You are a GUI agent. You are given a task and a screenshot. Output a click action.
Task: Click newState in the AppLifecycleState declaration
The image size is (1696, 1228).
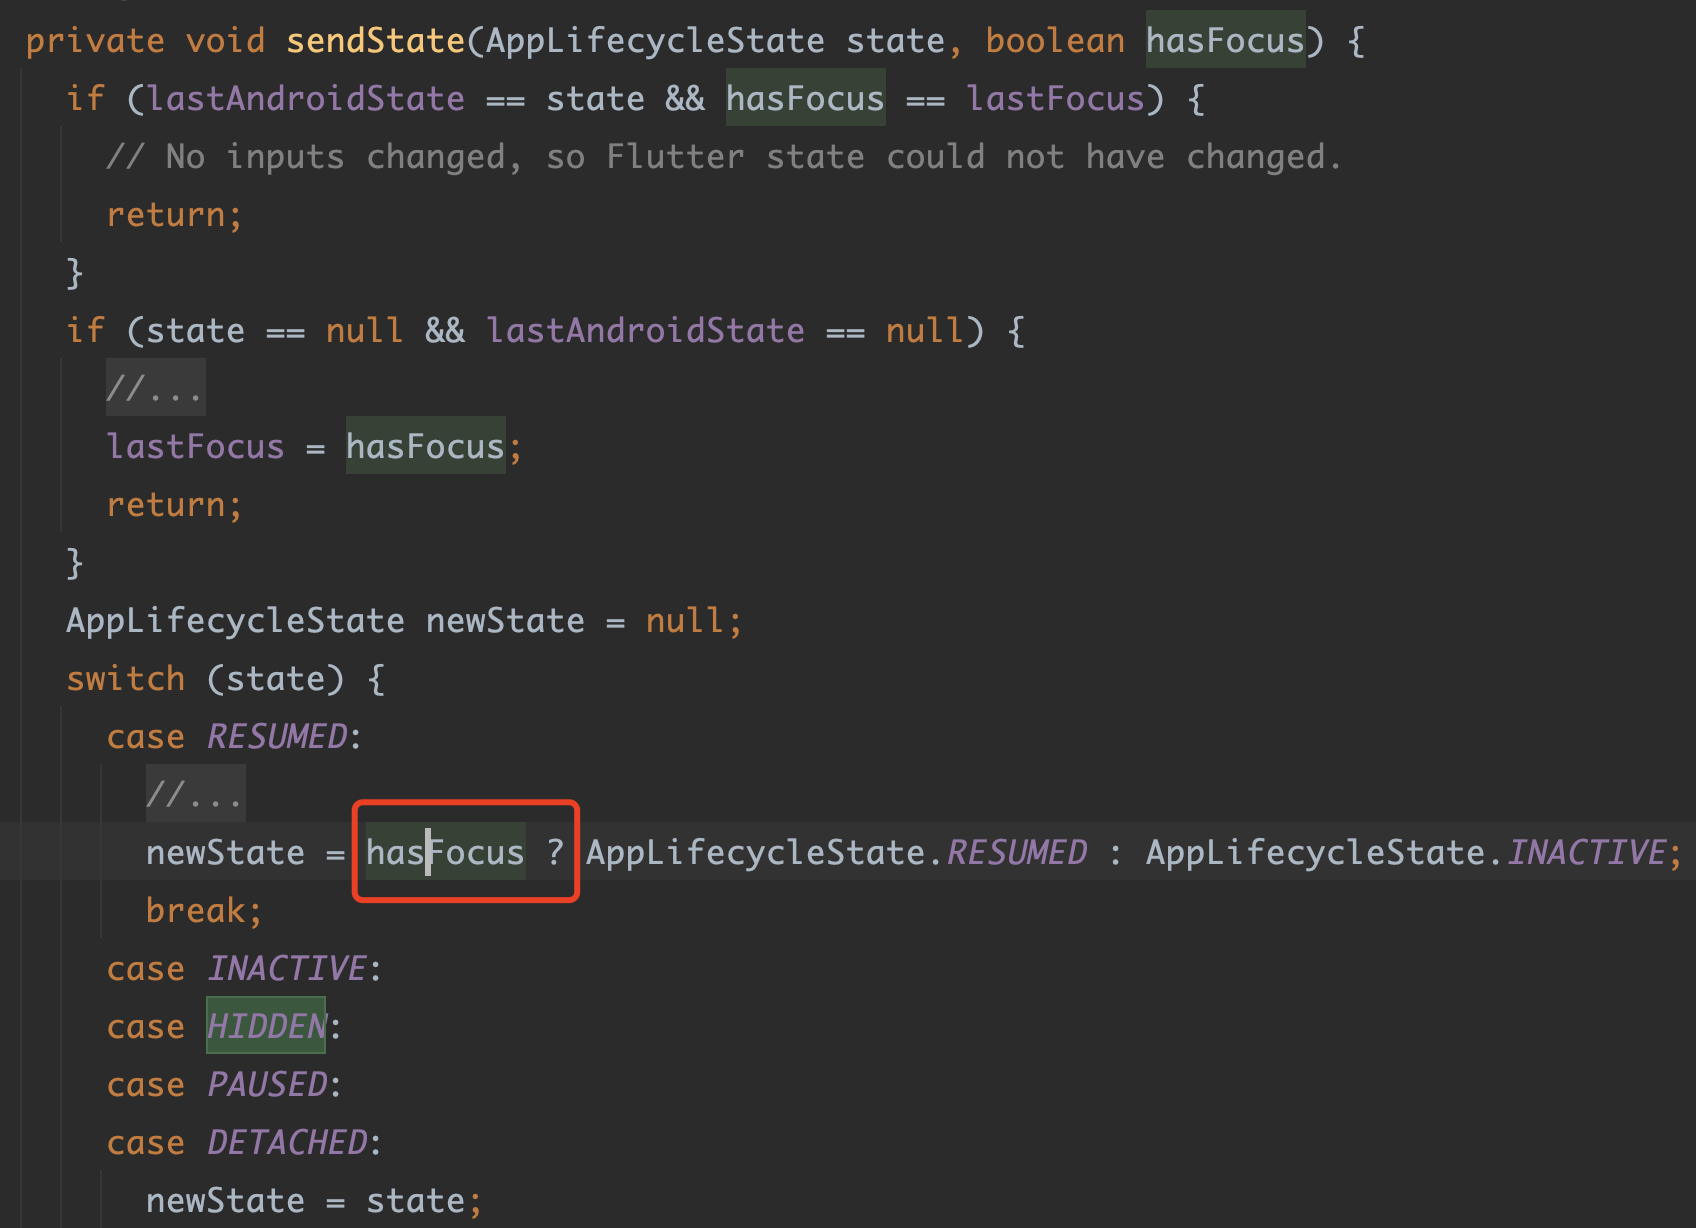505,621
